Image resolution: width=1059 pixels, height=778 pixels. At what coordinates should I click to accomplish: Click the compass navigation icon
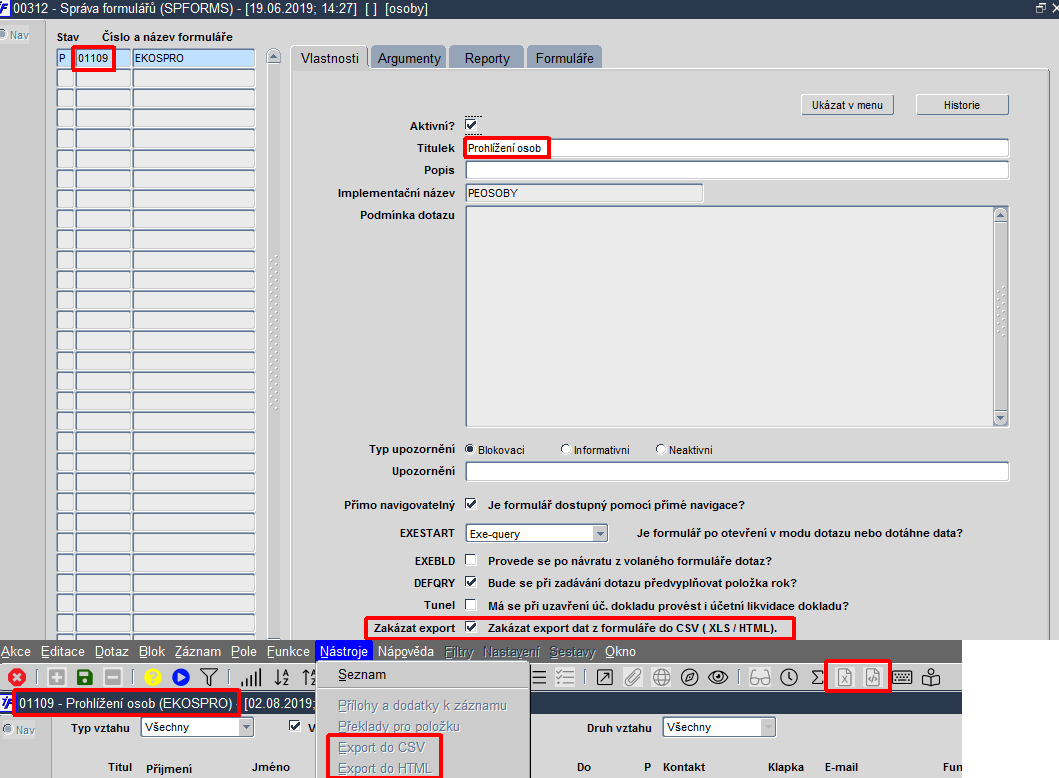pyautogui.click(x=690, y=677)
